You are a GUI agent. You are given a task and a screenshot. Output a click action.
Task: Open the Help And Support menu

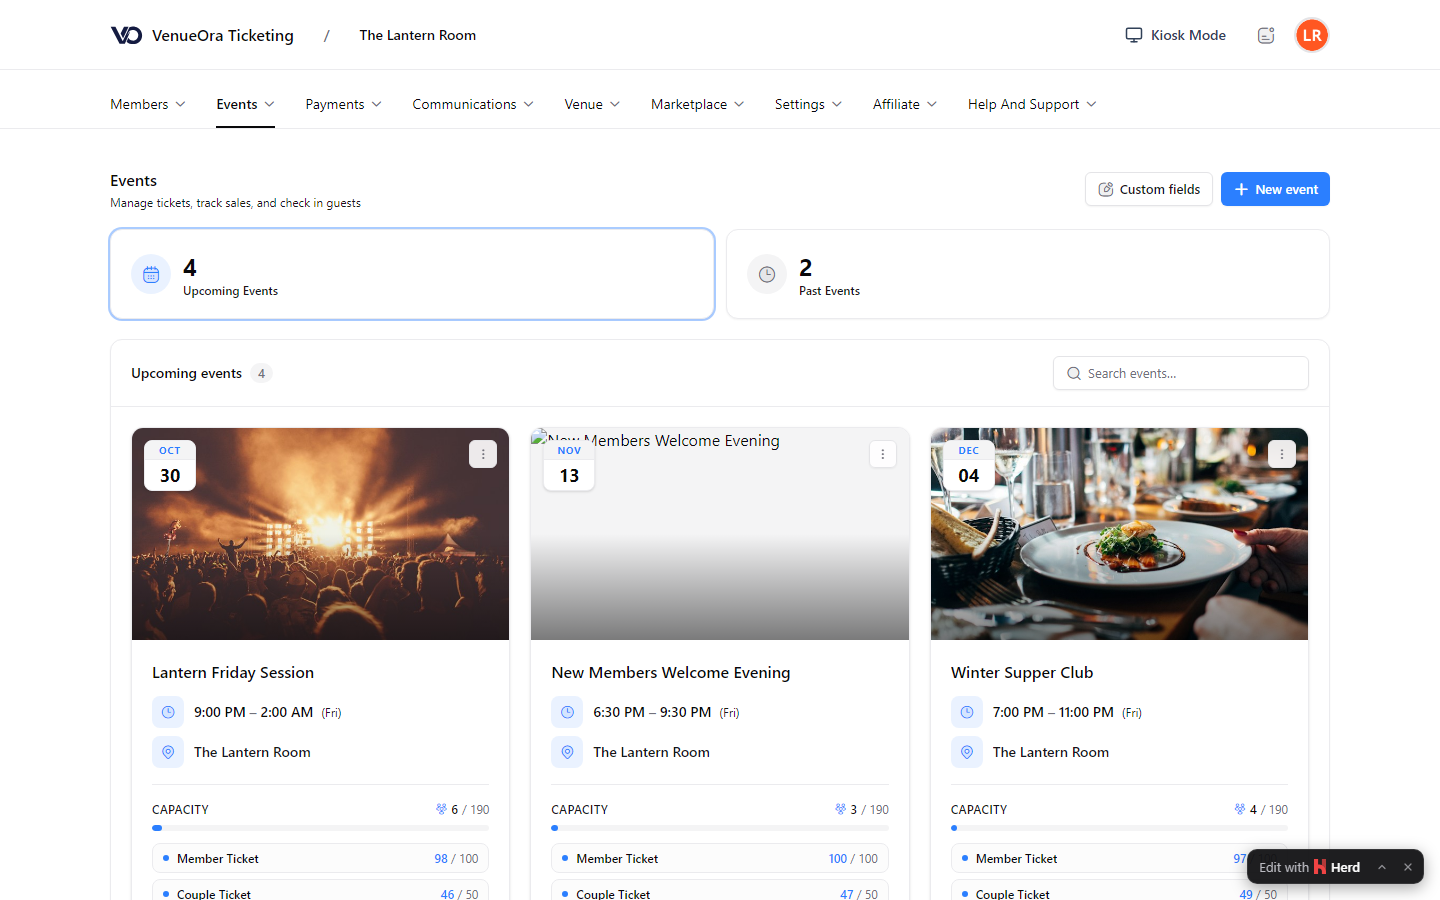click(x=1032, y=104)
